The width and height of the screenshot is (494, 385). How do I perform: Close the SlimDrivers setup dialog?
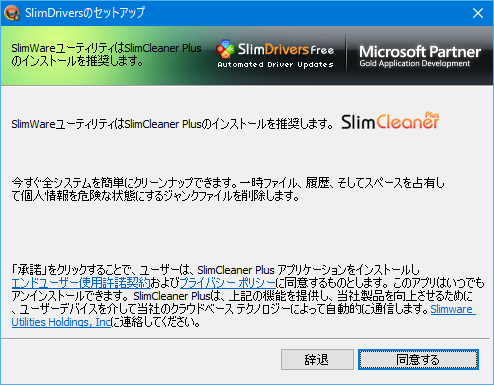pos(478,13)
